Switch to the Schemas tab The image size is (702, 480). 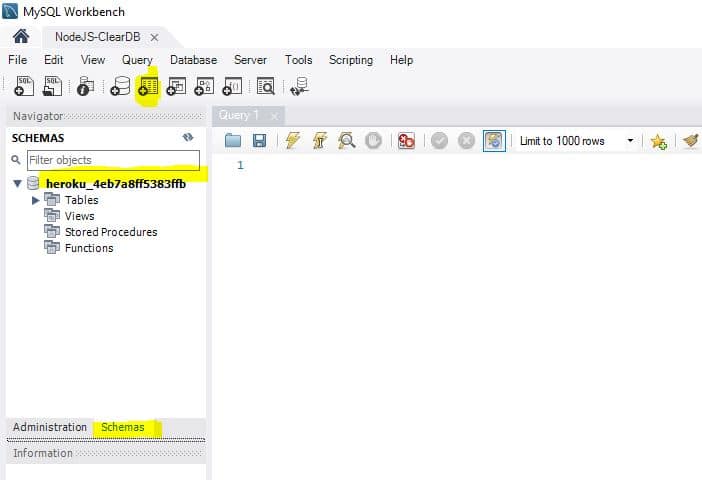click(123, 427)
